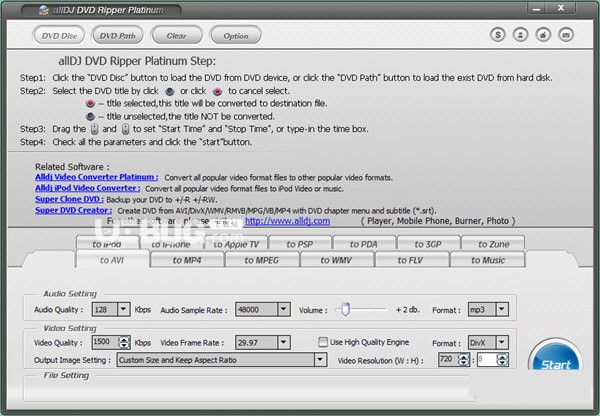600x416 pixels.
Task: Switch to the 'to MP4' tab
Action: click(x=187, y=260)
